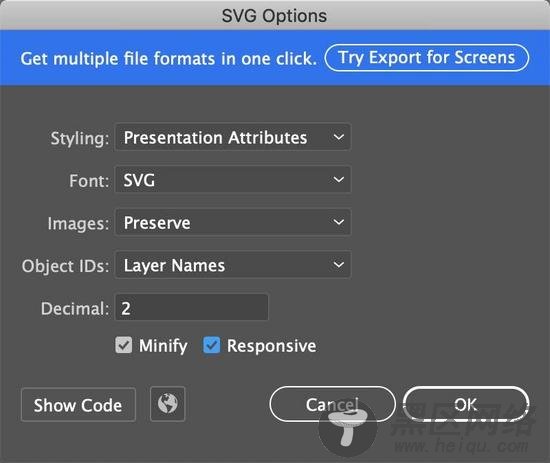Viewport: 550px width, 463px height.
Task: Click the Show Code button
Action: (x=78, y=404)
